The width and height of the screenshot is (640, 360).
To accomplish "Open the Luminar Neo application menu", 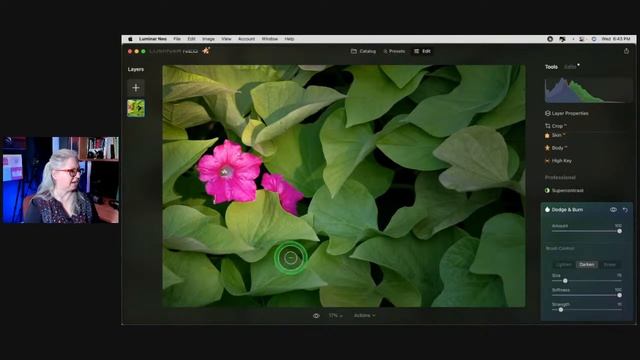I will (153, 39).
